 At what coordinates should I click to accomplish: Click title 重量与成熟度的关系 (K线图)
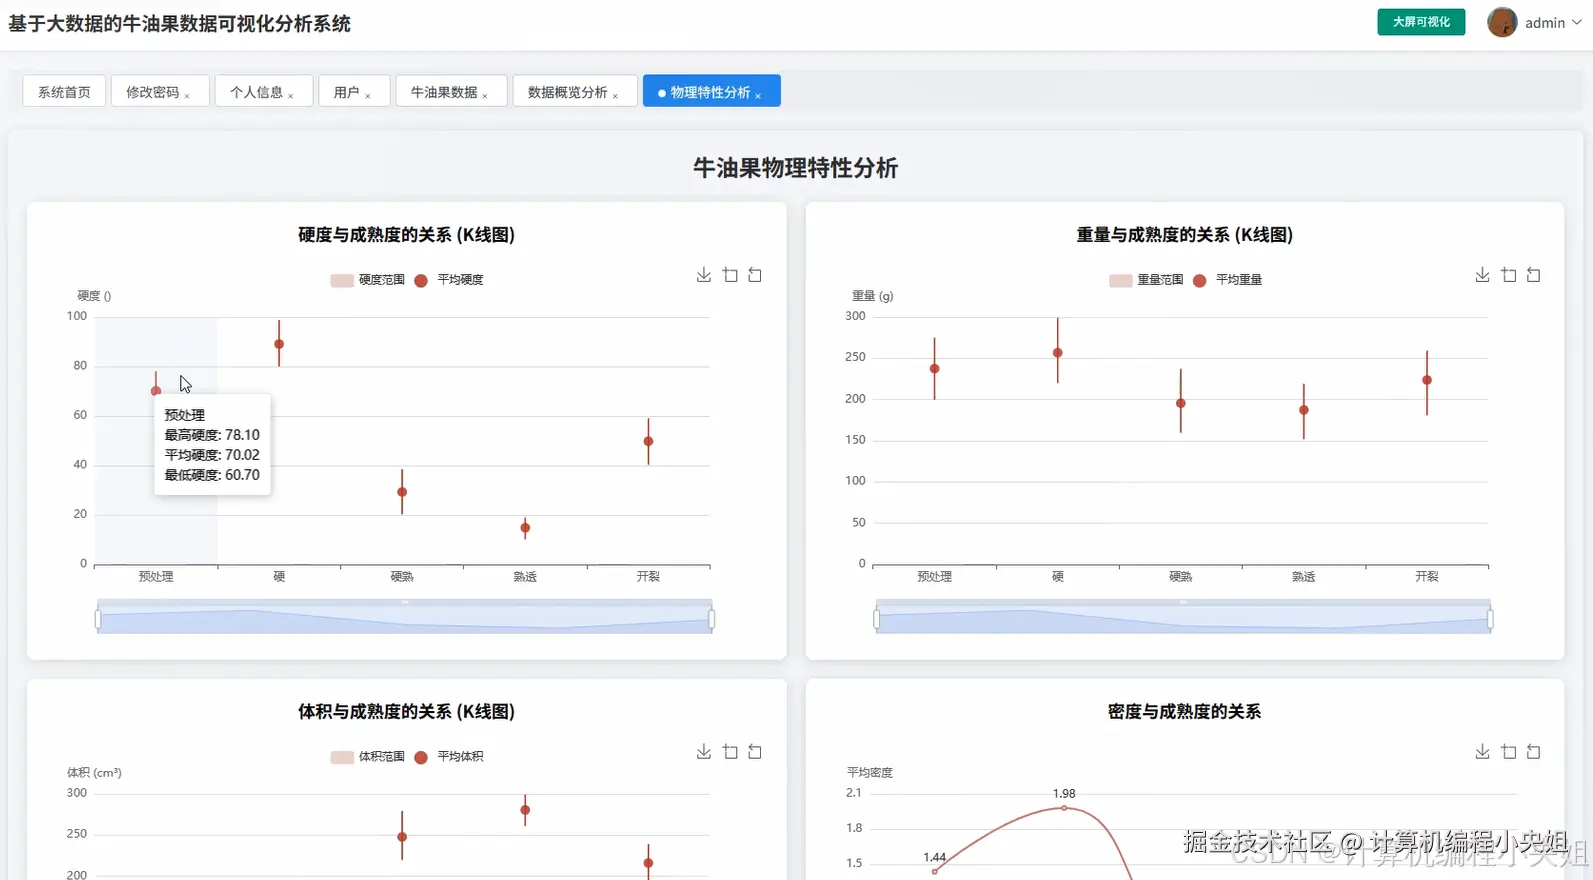coord(1185,235)
